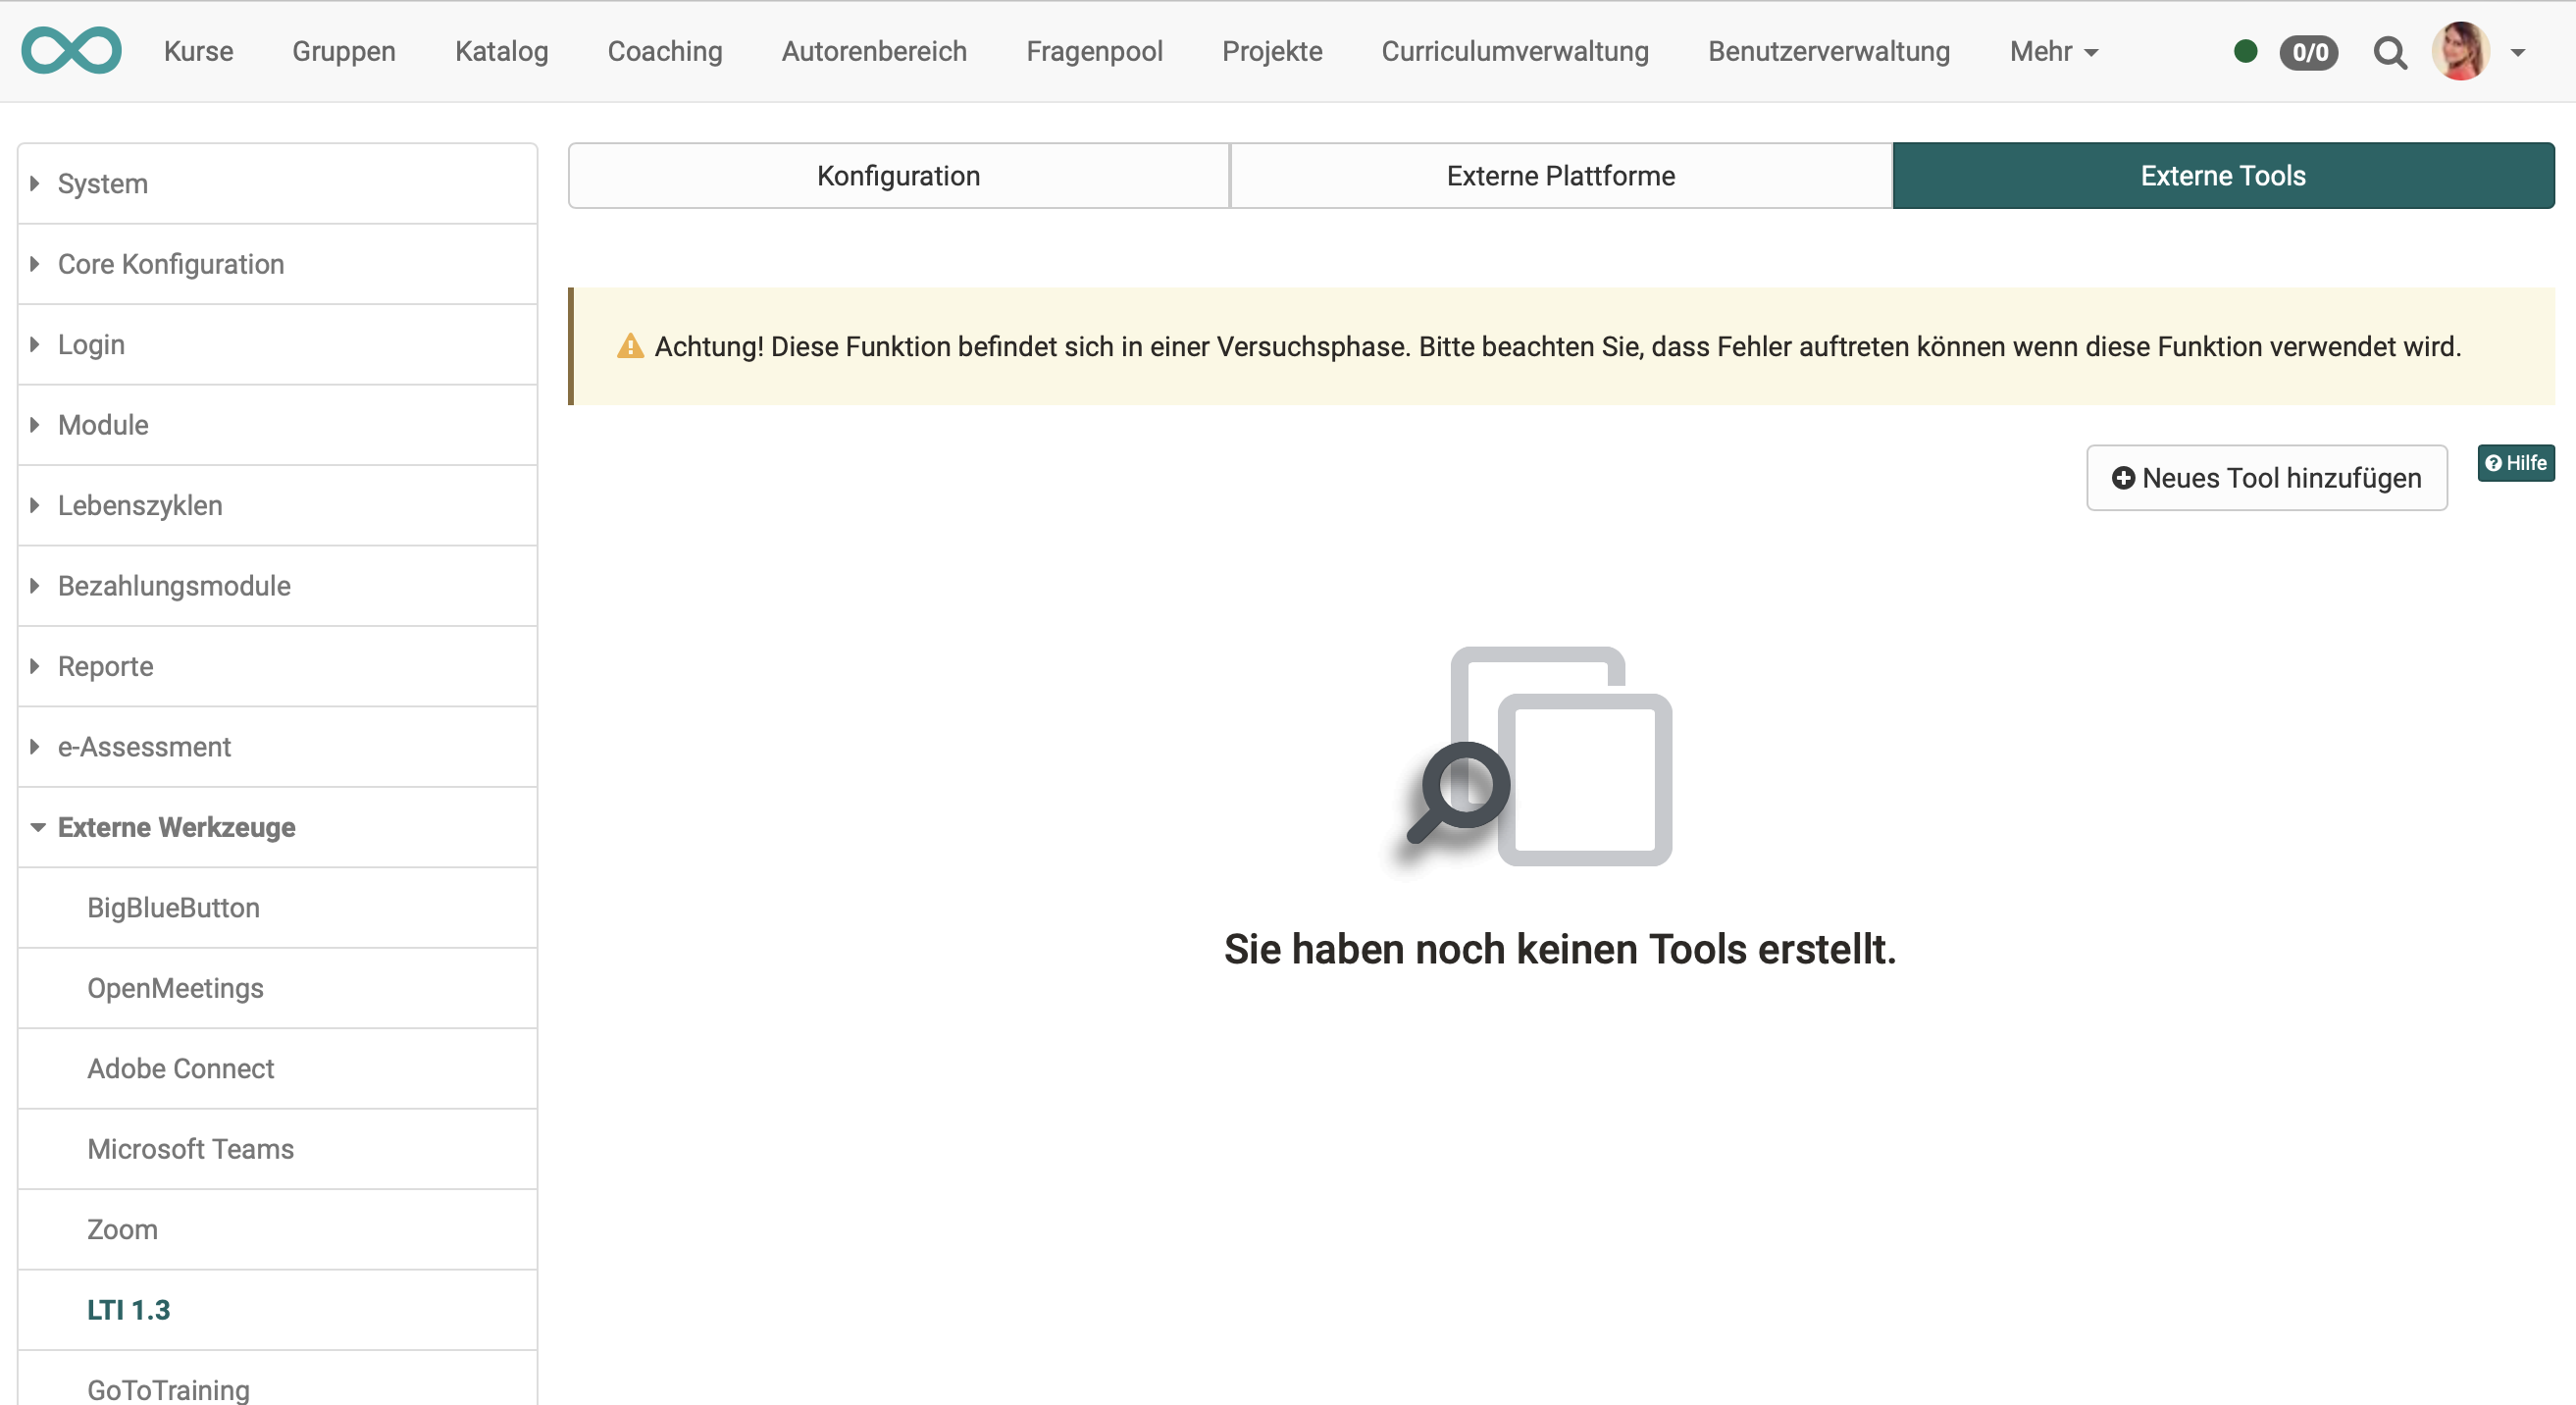This screenshot has height=1405, width=2576.
Task: Switch to the Externe Plattforme tab
Action: point(1560,176)
